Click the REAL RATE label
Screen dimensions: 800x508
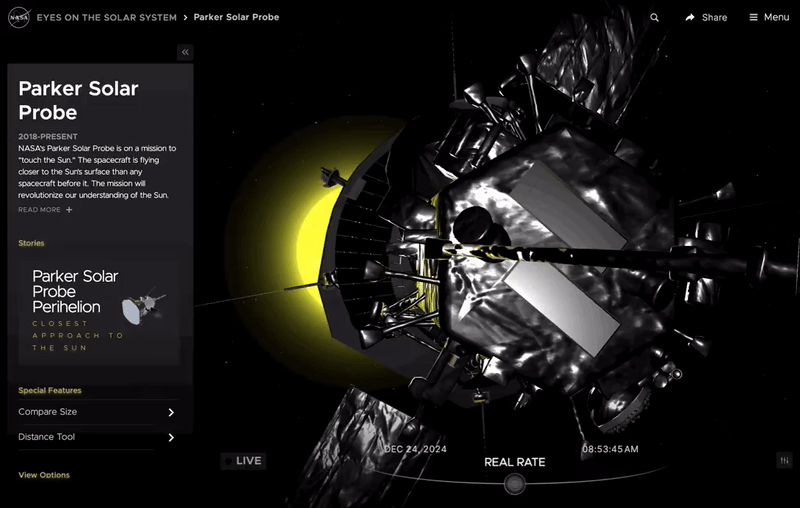click(515, 462)
